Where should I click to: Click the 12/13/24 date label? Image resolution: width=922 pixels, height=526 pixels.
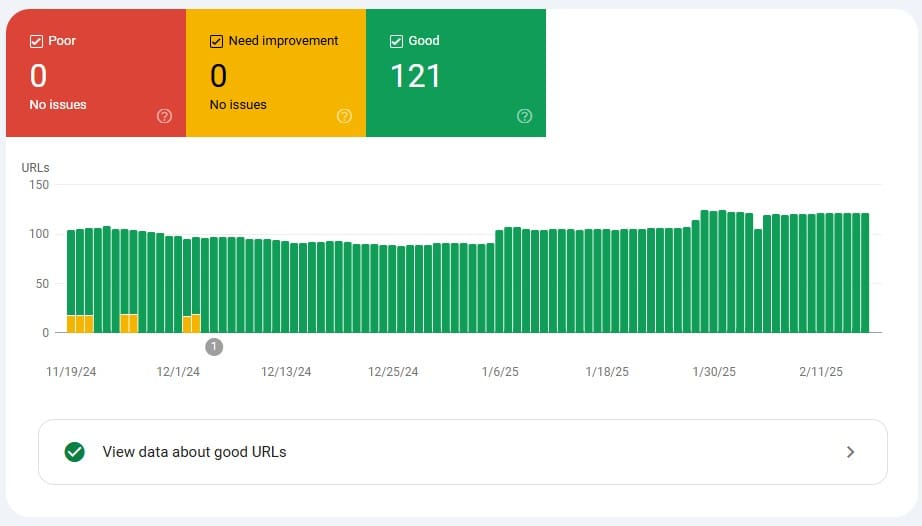coord(286,372)
